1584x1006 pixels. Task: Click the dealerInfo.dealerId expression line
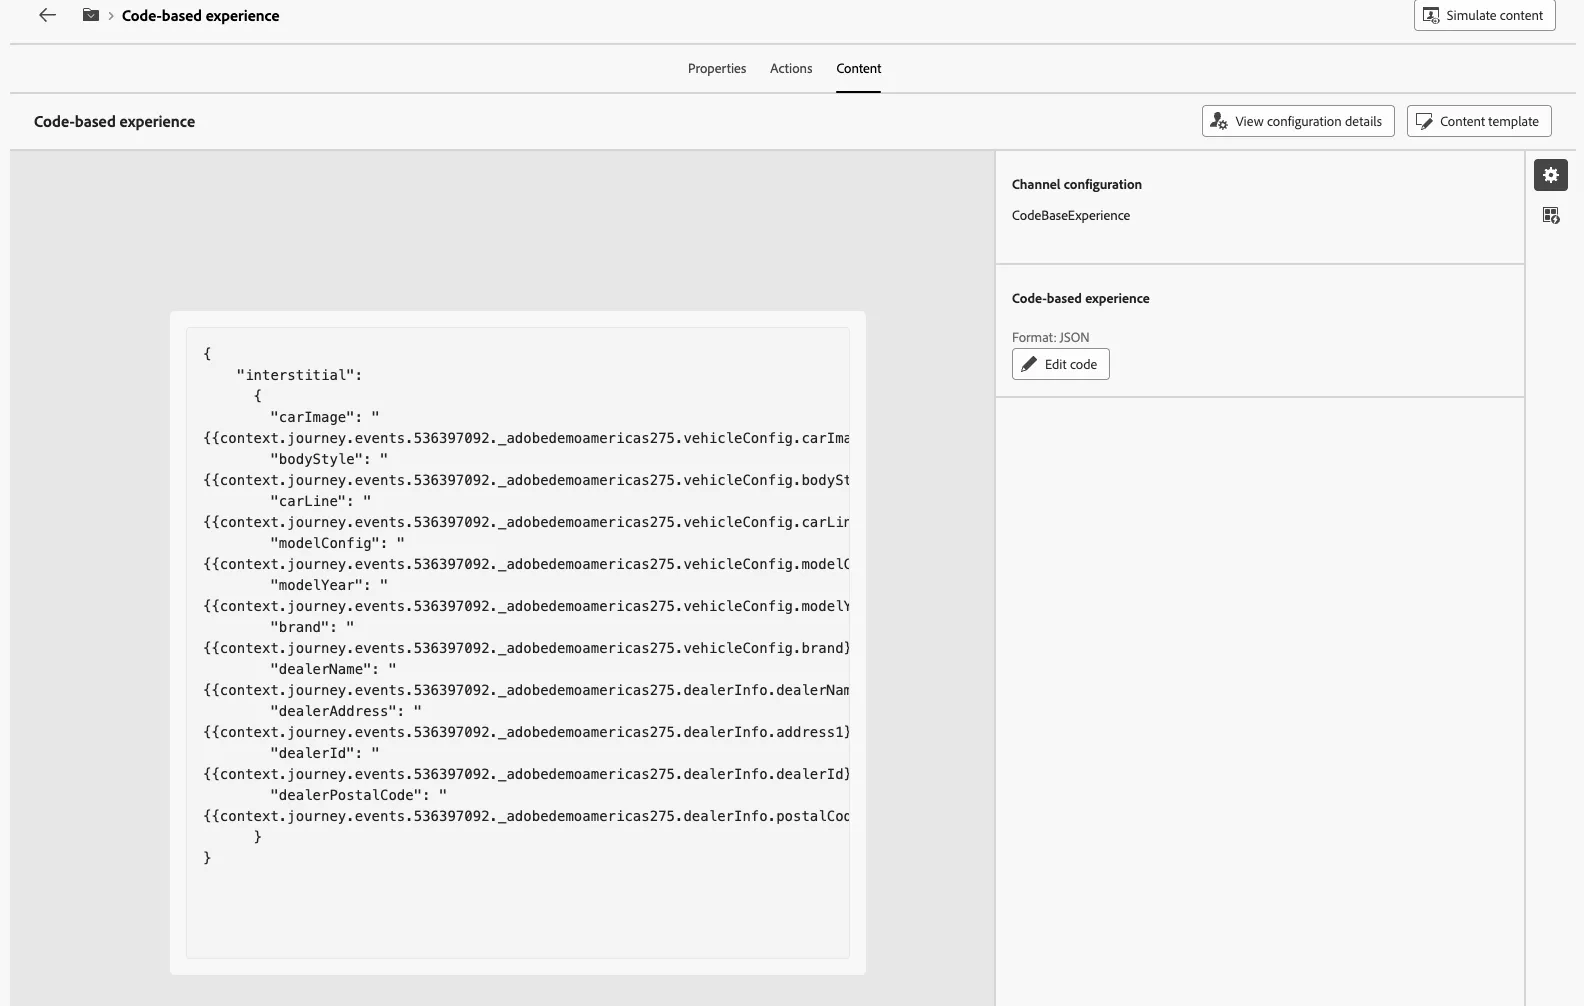pos(526,774)
